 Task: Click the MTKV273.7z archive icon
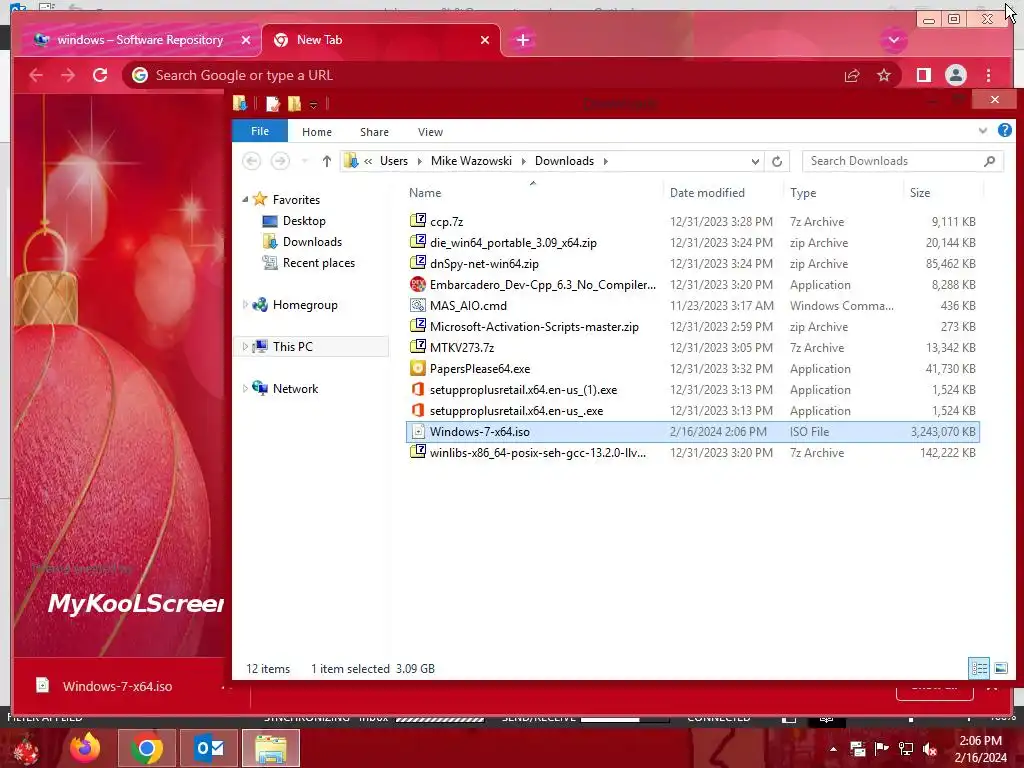point(418,347)
